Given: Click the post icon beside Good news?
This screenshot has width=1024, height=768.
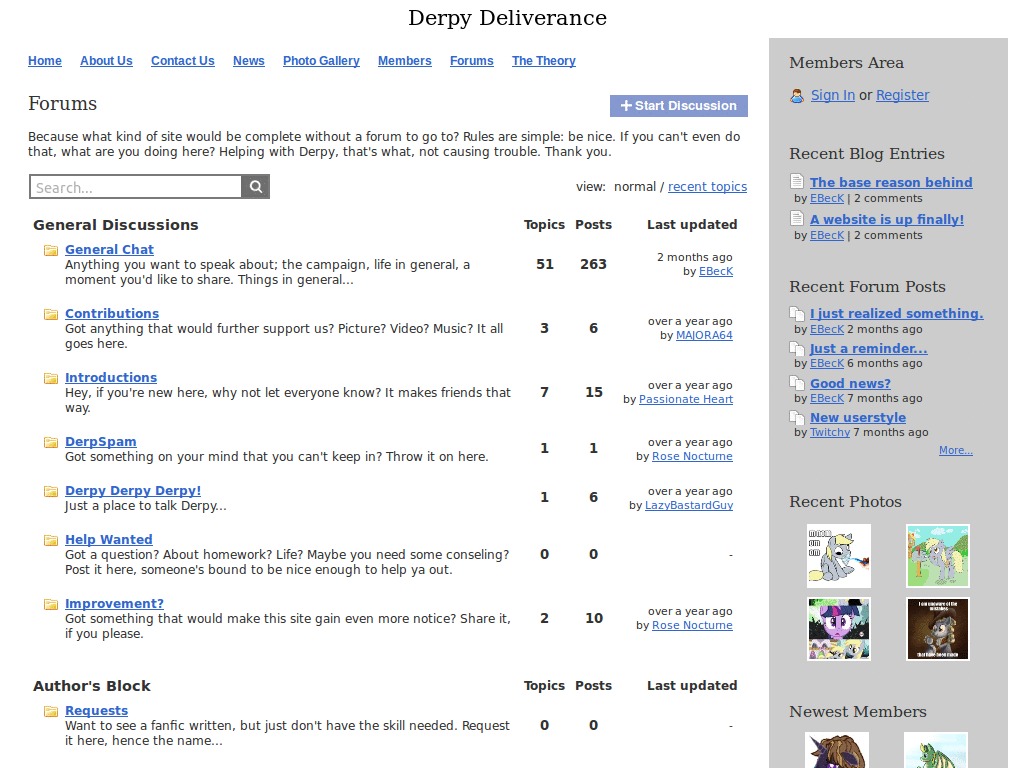Looking at the screenshot, I should click(x=797, y=383).
